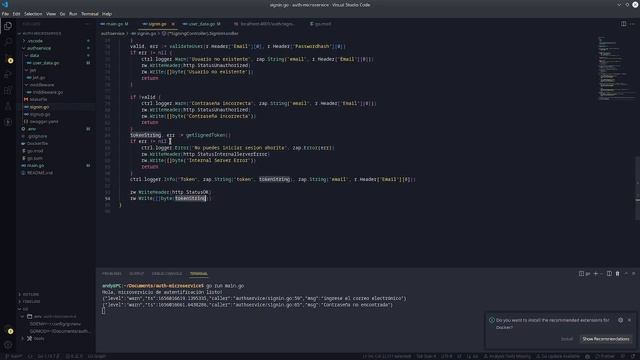The image size is (640, 360).
Task: Click Split Editor icon in editor top right
Action: coord(623,24)
